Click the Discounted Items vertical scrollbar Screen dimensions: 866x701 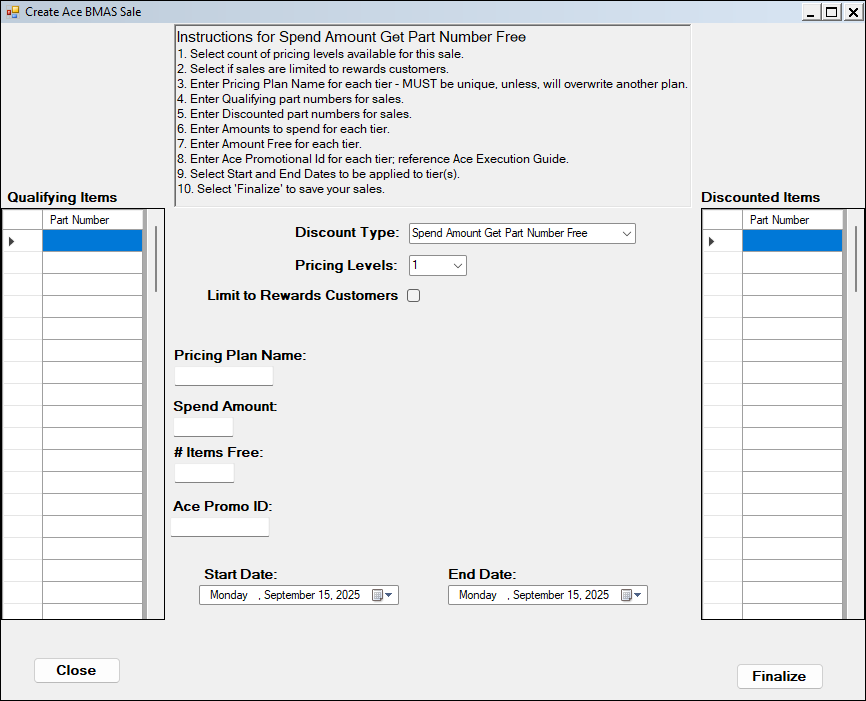856,260
